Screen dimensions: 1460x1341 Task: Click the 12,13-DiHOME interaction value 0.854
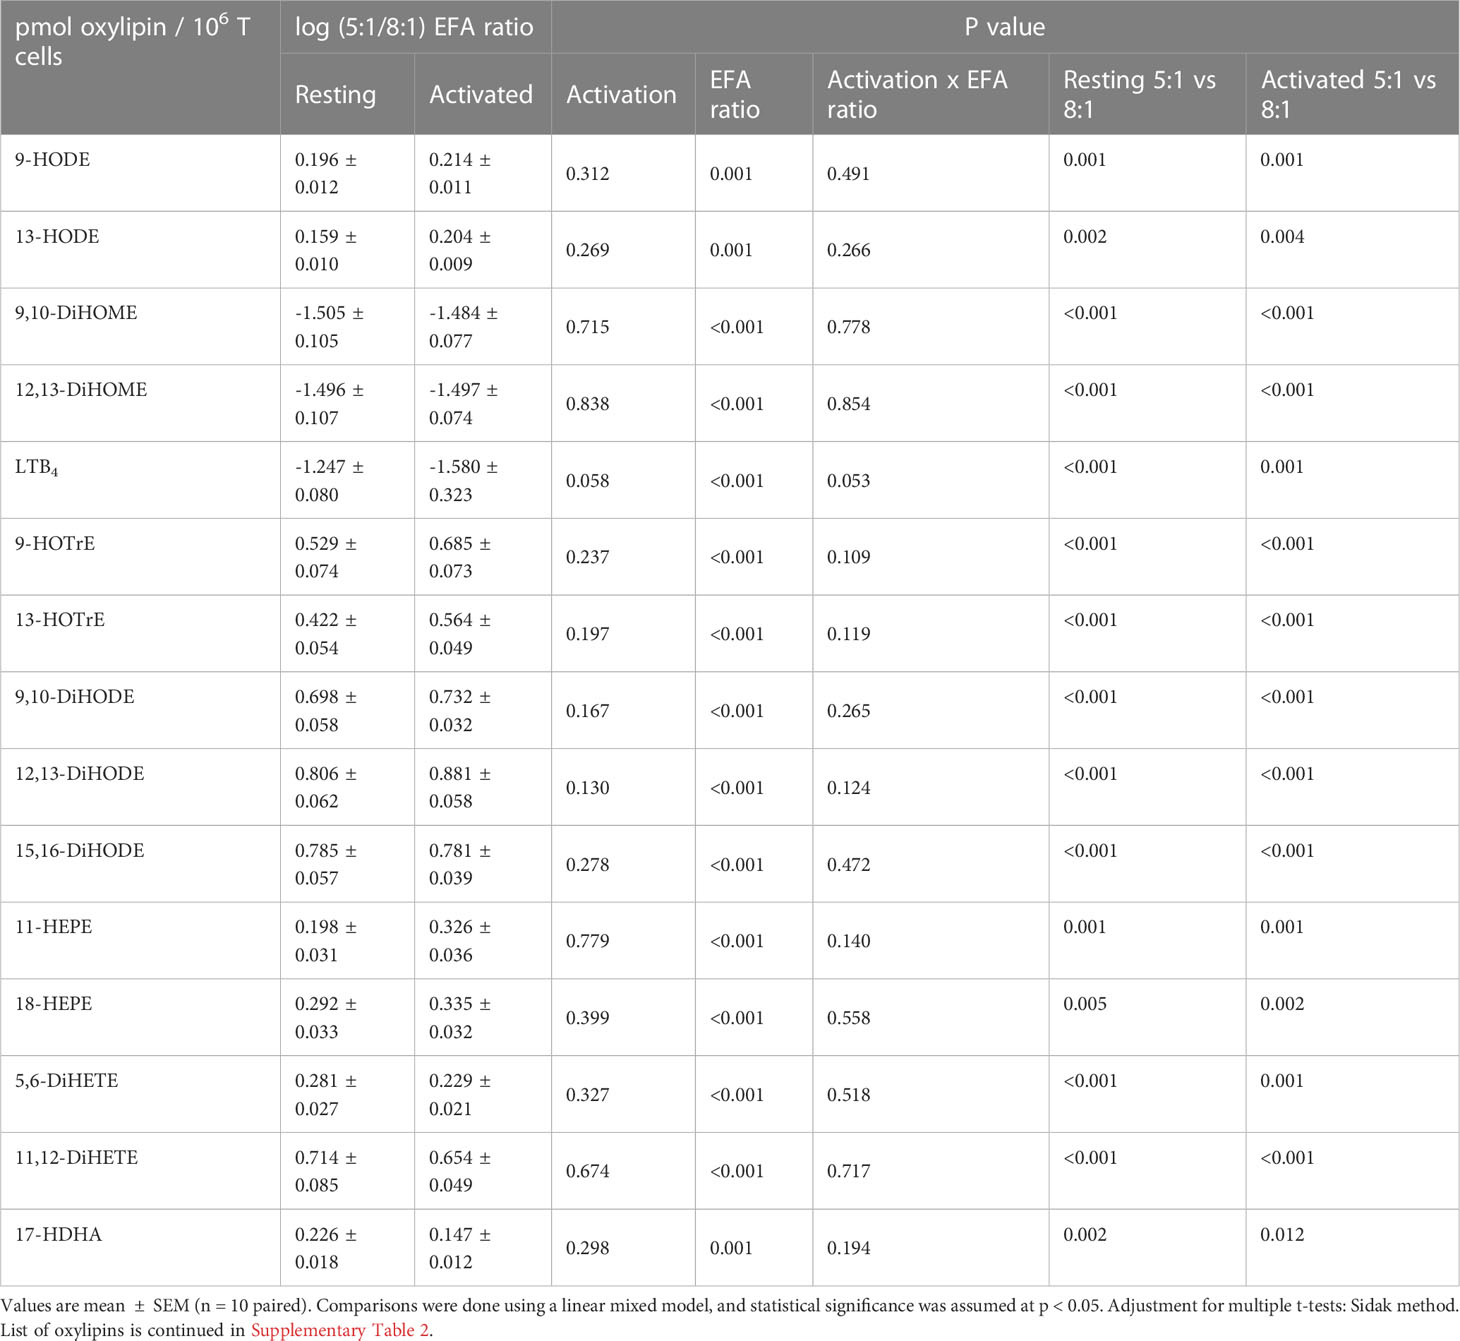click(849, 404)
